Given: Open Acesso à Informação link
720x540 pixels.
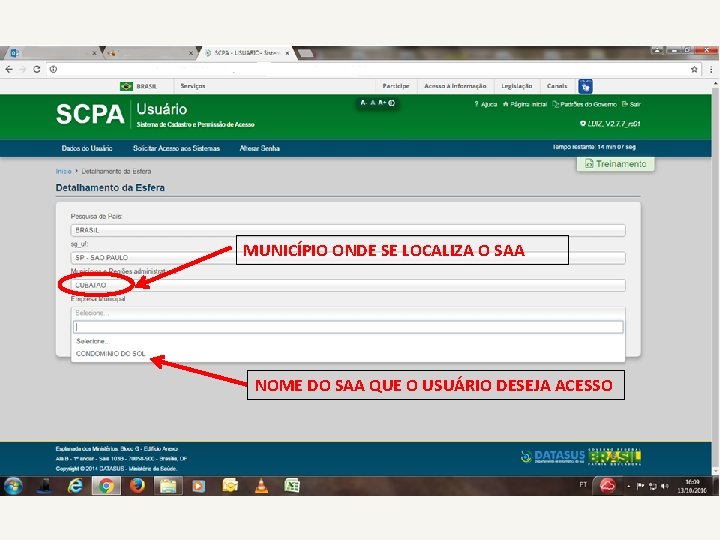Looking at the screenshot, I should 455,86.
